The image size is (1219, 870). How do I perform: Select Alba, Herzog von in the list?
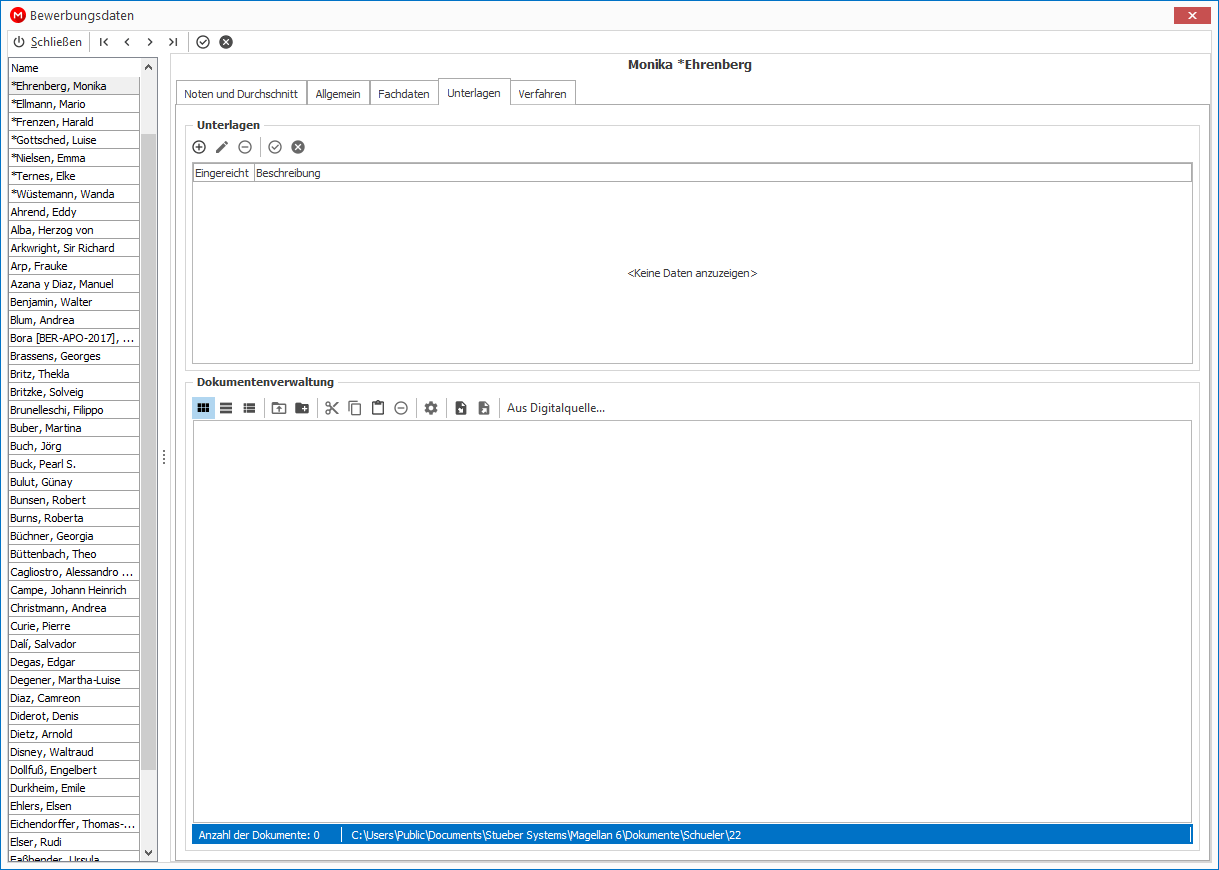[74, 230]
